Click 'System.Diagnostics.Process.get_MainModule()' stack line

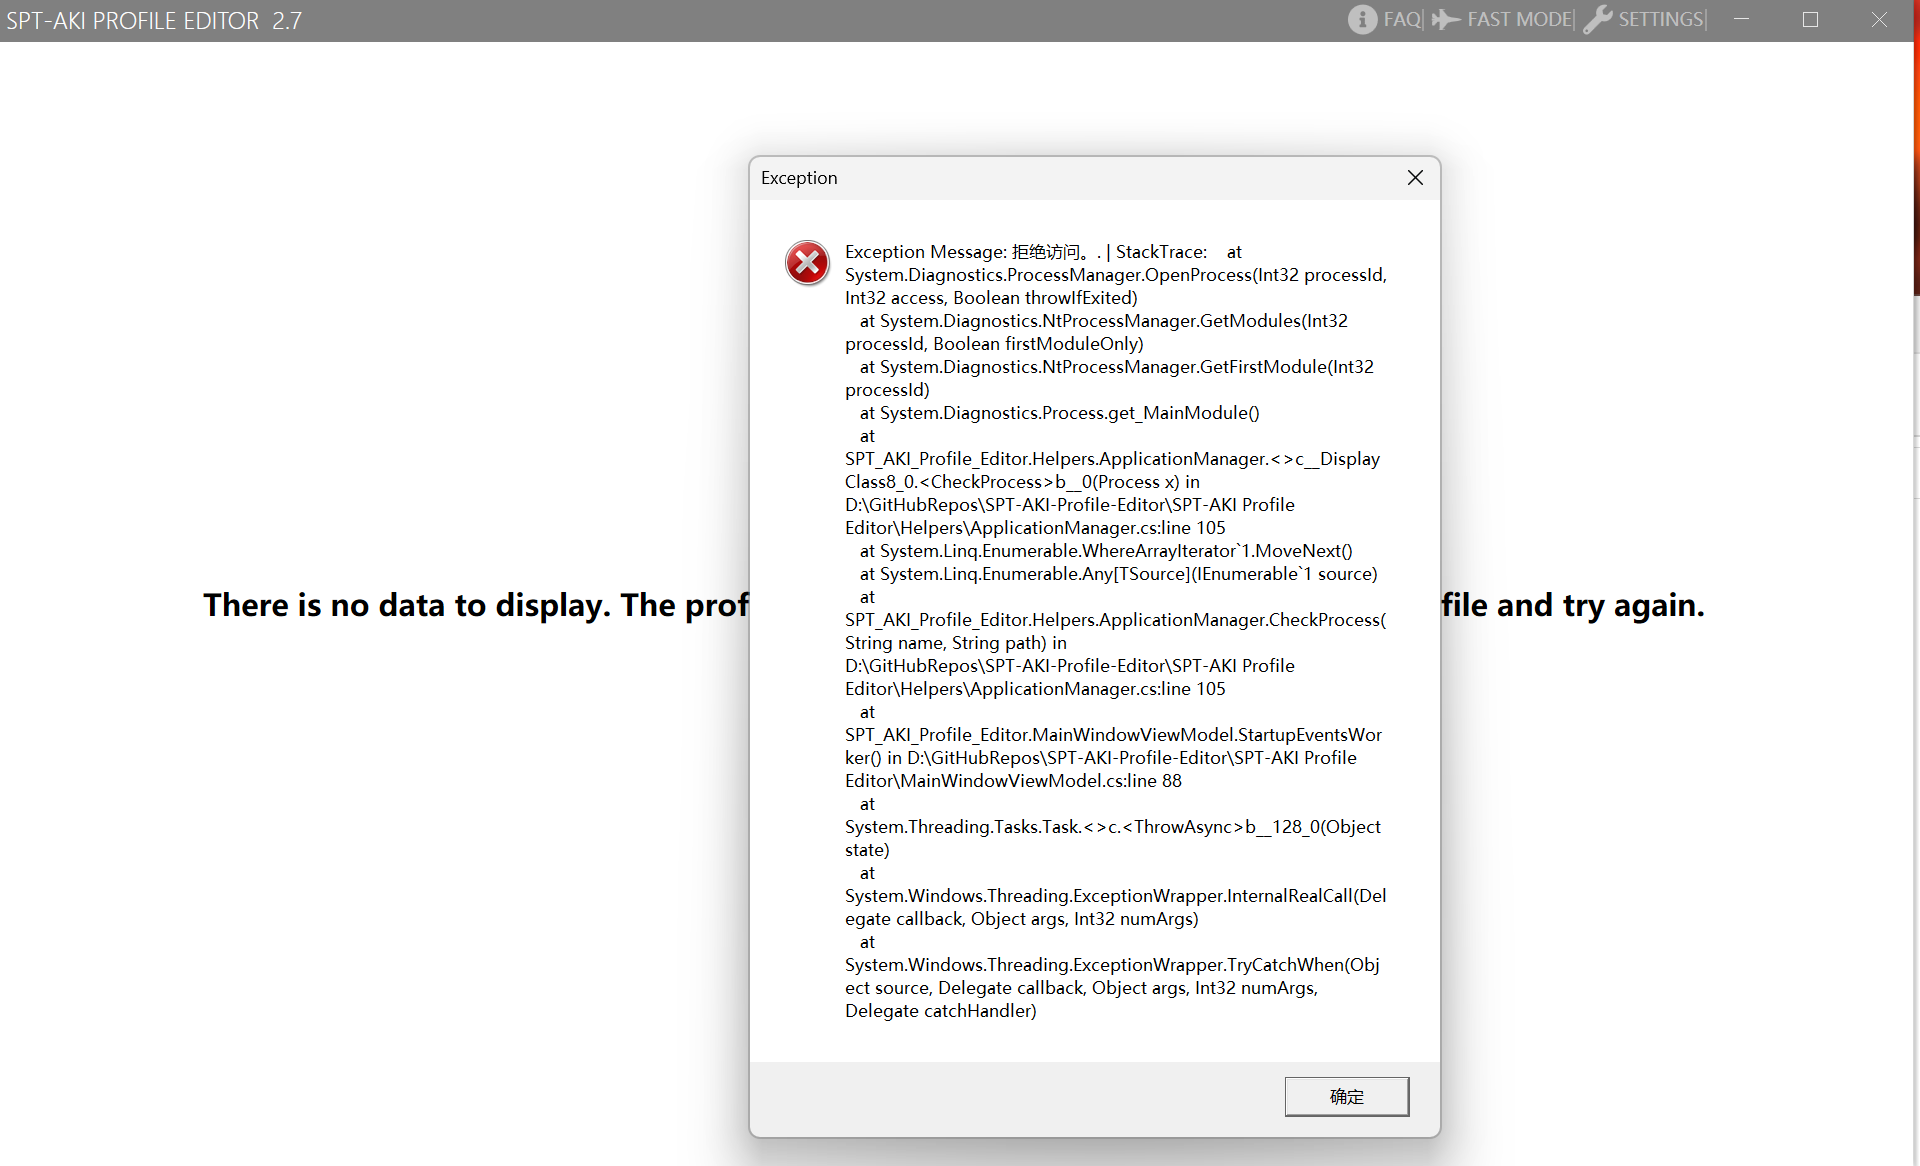coord(1060,413)
